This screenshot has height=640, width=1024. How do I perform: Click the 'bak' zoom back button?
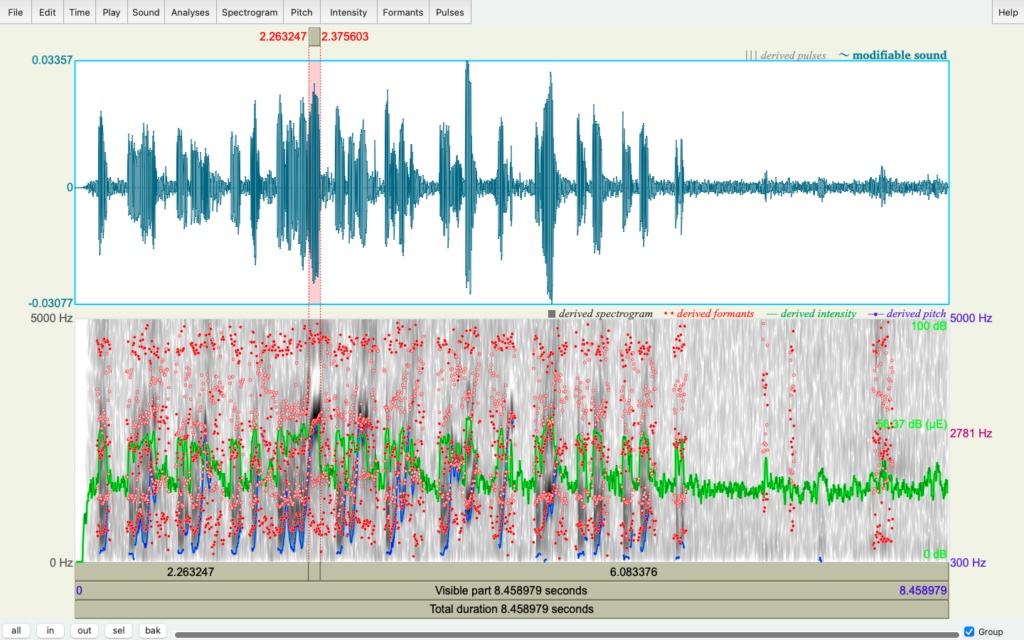(x=152, y=631)
